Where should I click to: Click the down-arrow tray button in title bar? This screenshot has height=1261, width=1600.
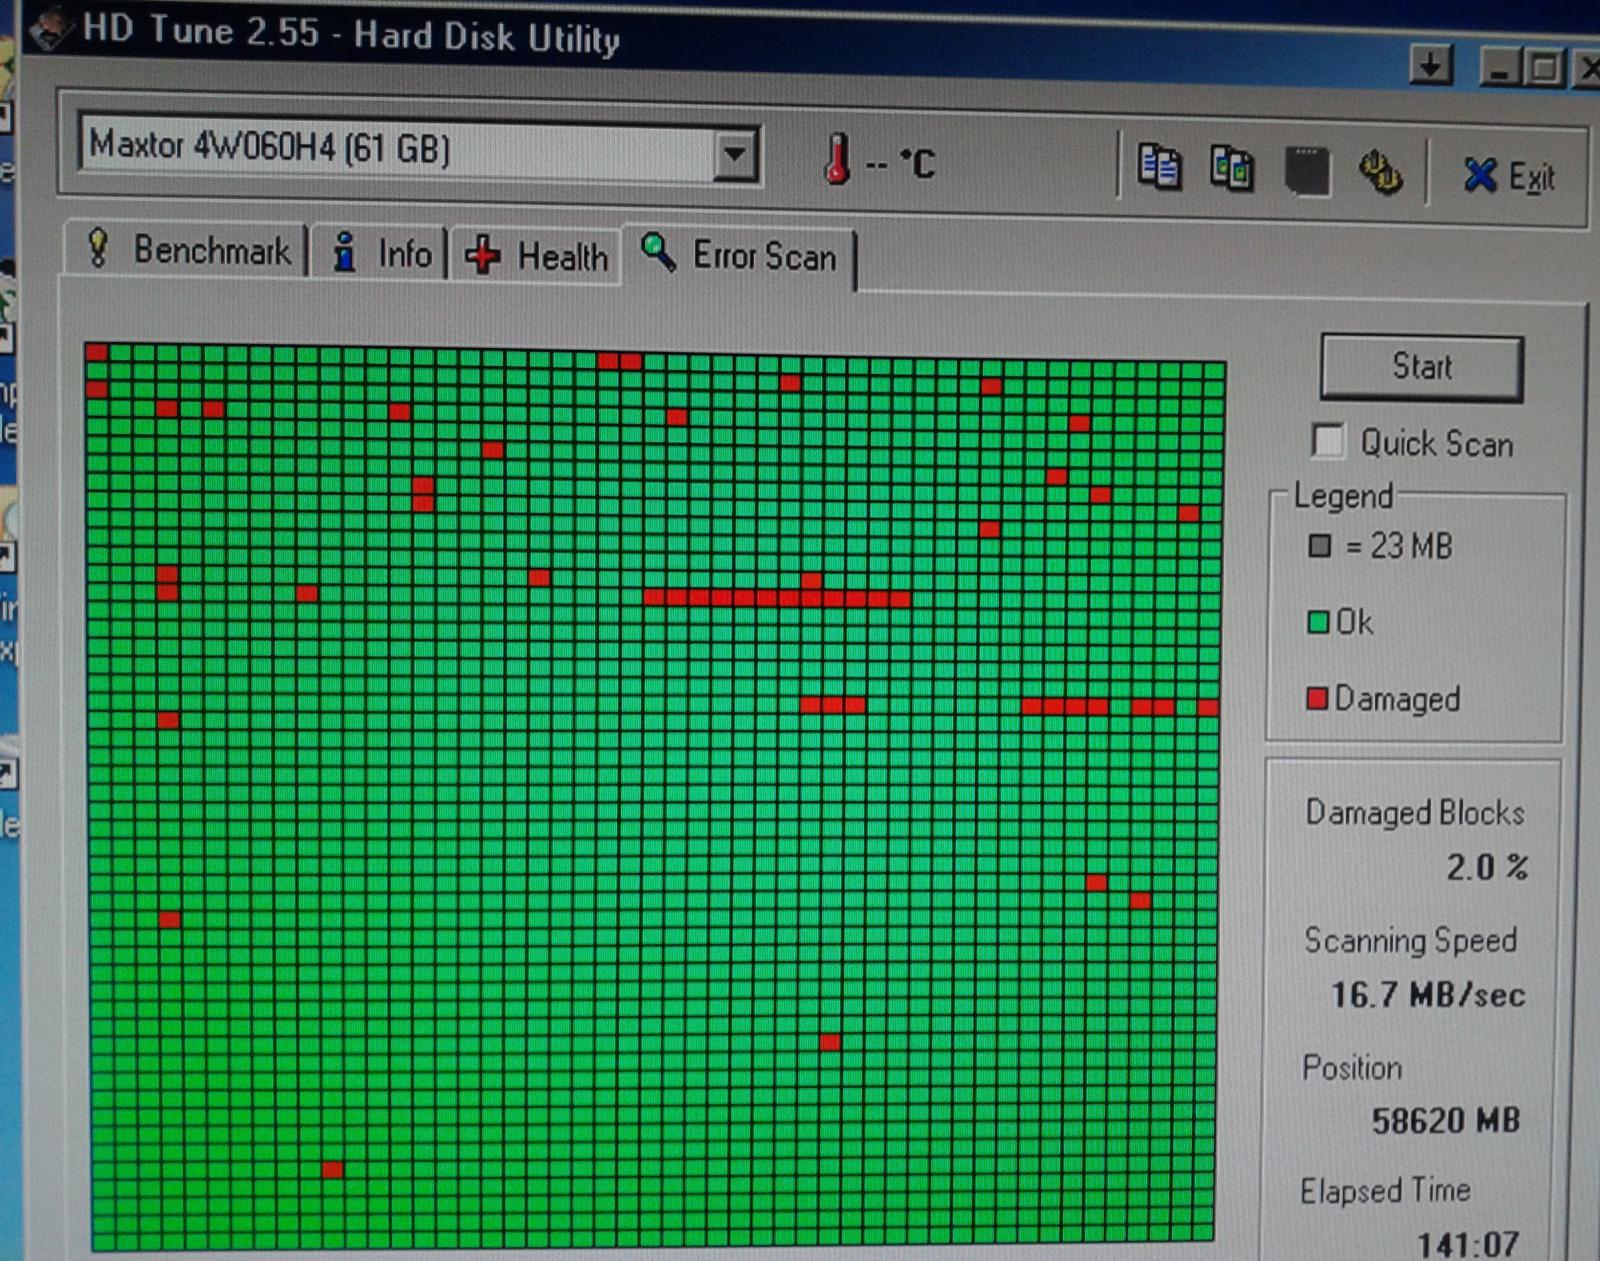[1431, 66]
